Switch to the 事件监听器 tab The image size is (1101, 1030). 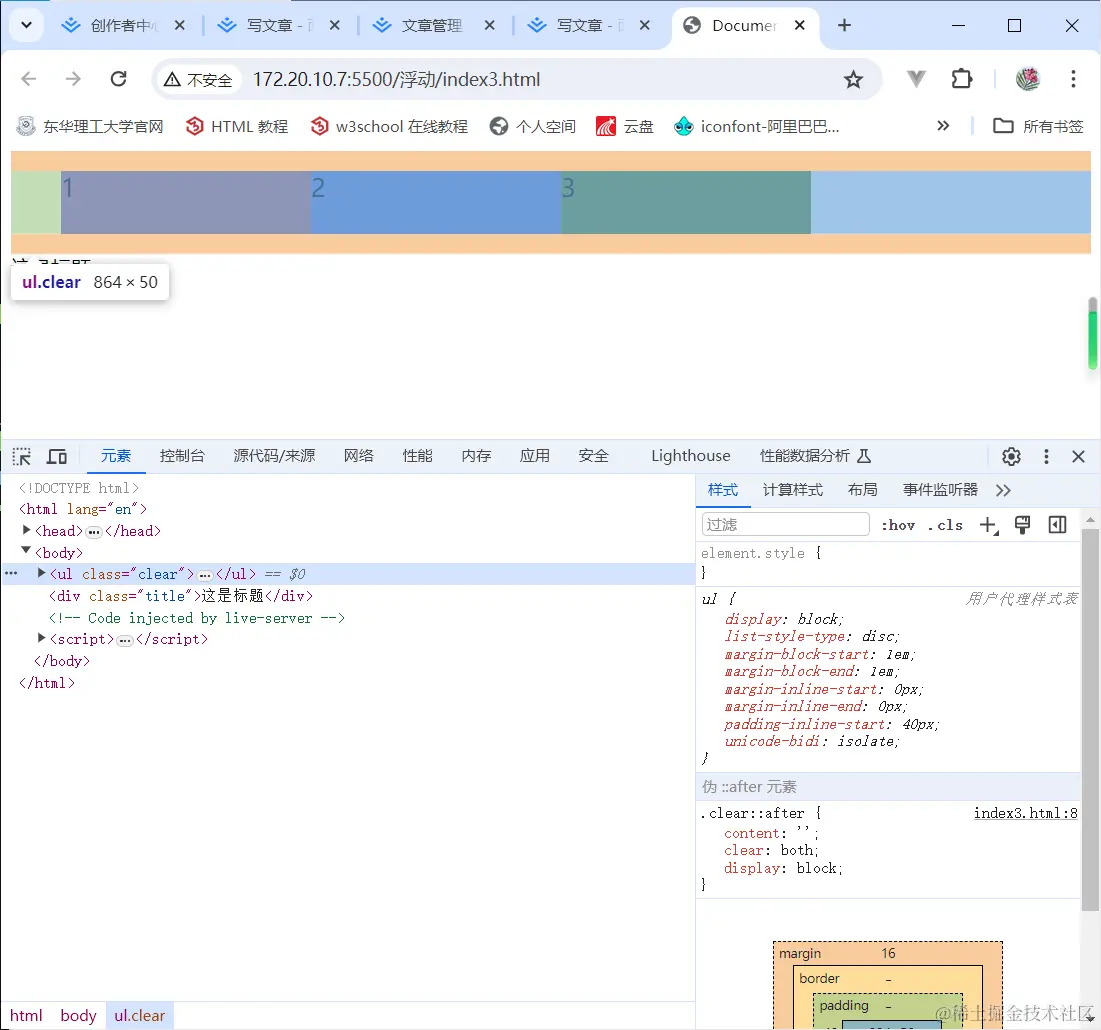[x=940, y=489]
